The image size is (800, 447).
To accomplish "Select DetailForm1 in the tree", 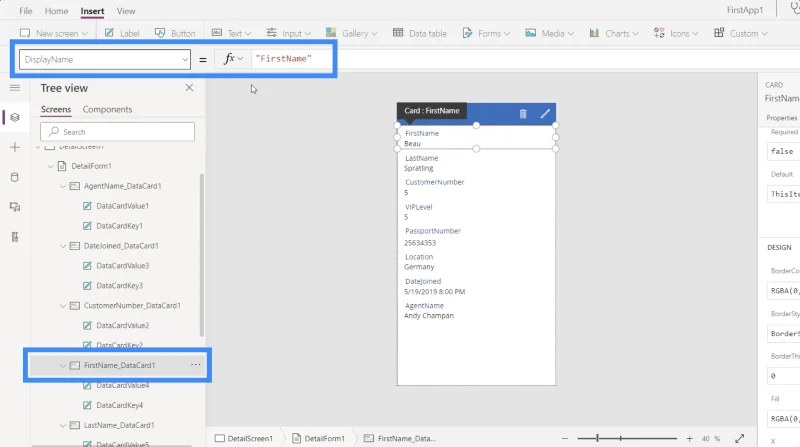I will point(91,166).
